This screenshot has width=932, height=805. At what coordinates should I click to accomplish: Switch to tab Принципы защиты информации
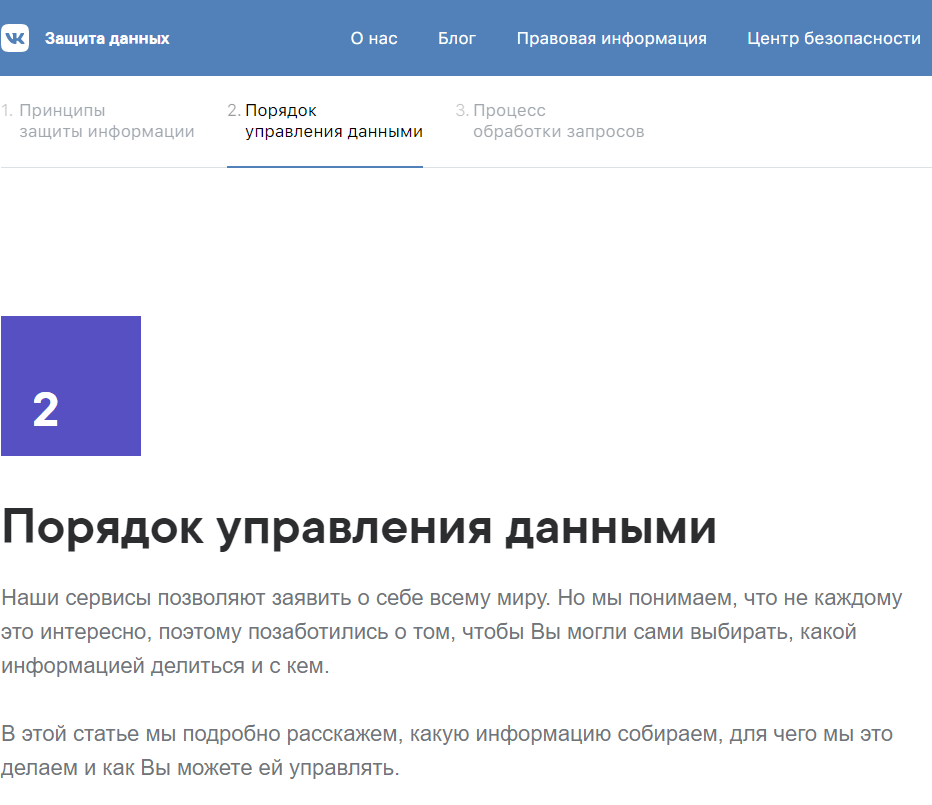98,121
